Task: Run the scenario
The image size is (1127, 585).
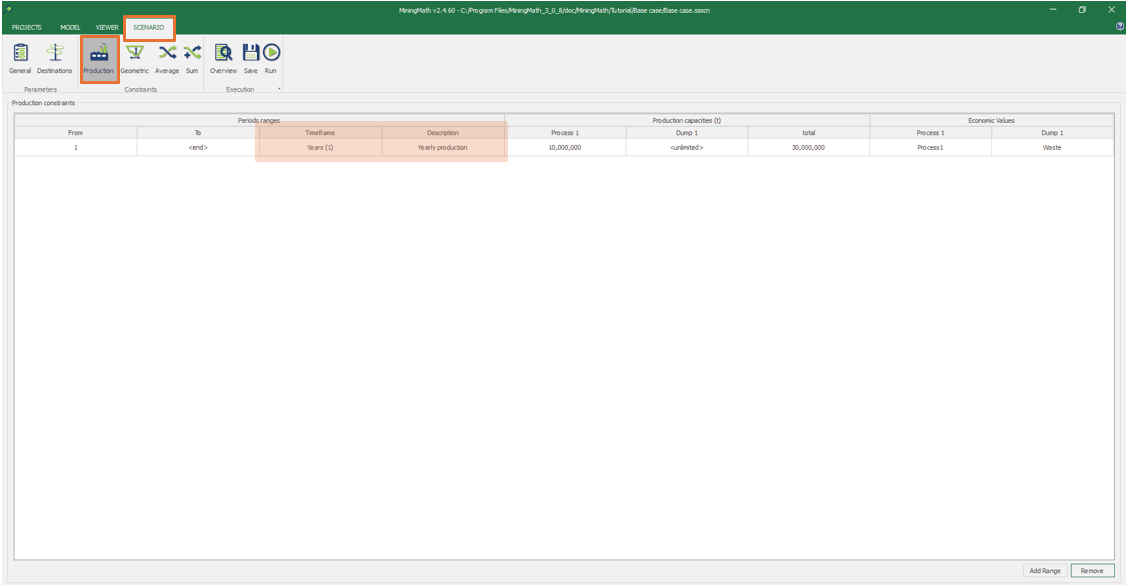Action: pos(271,59)
